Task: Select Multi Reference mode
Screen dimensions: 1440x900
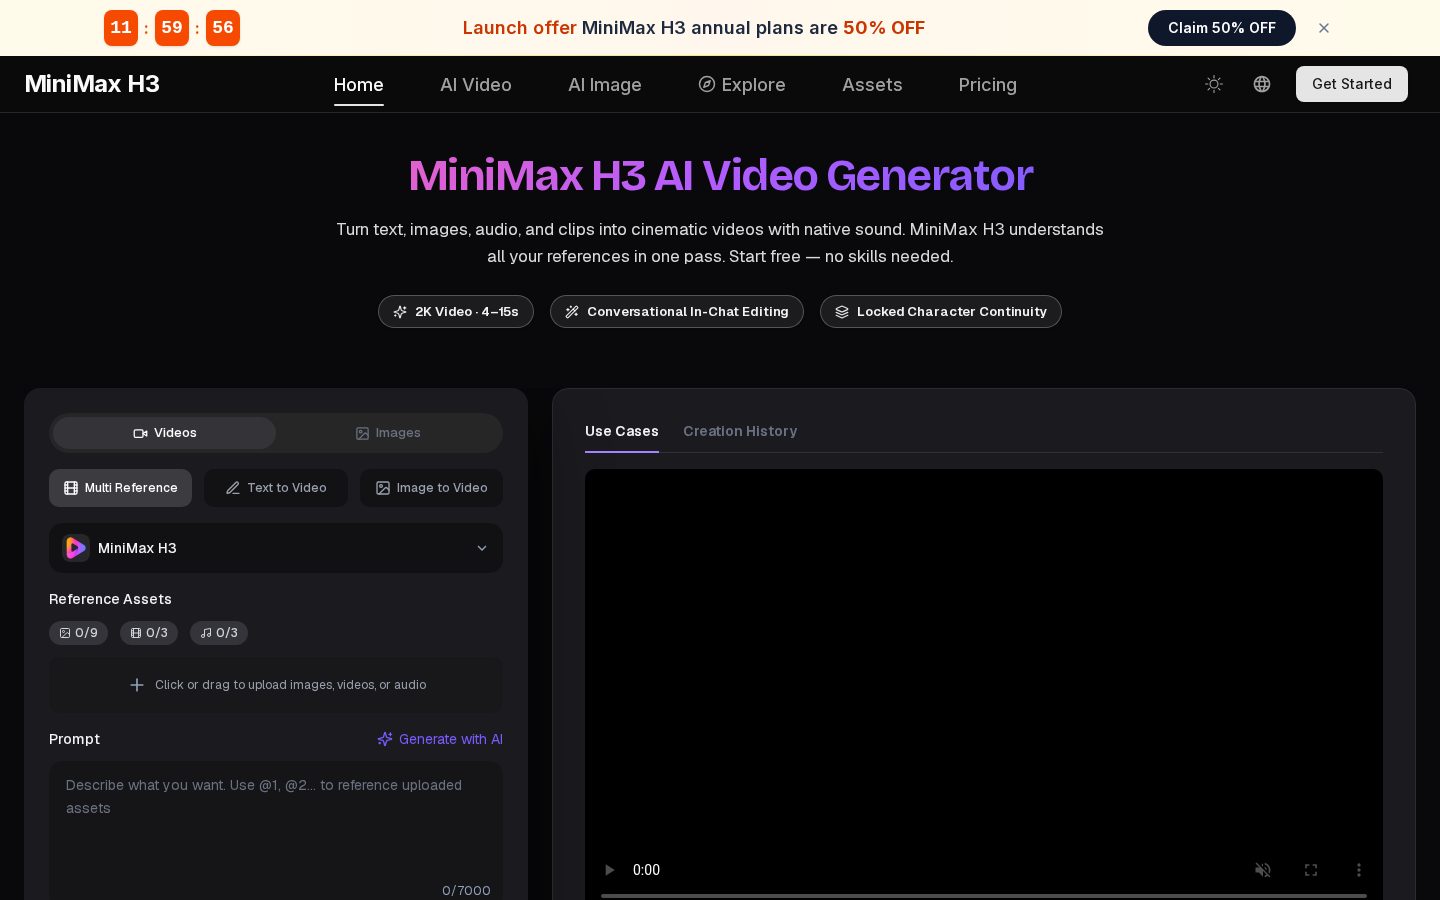Action: coord(120,488)
